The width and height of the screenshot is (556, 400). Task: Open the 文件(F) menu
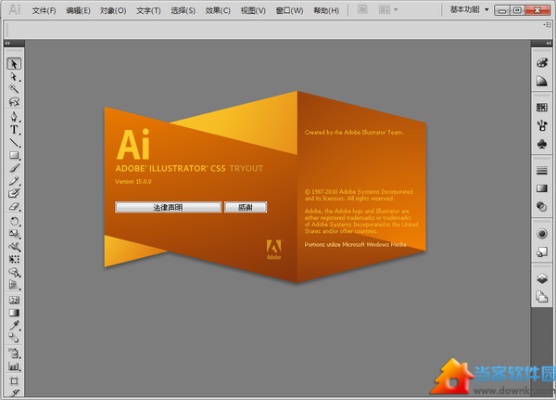tap(44, 11)
